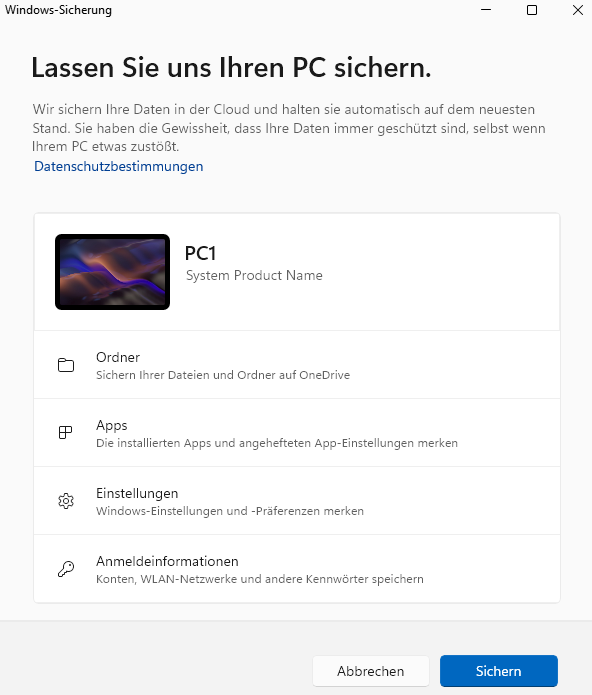Click the key icon for Anmeldeinformationen
Screen dimensions: 592x695
pyautogui.click(x=66, y=569)
